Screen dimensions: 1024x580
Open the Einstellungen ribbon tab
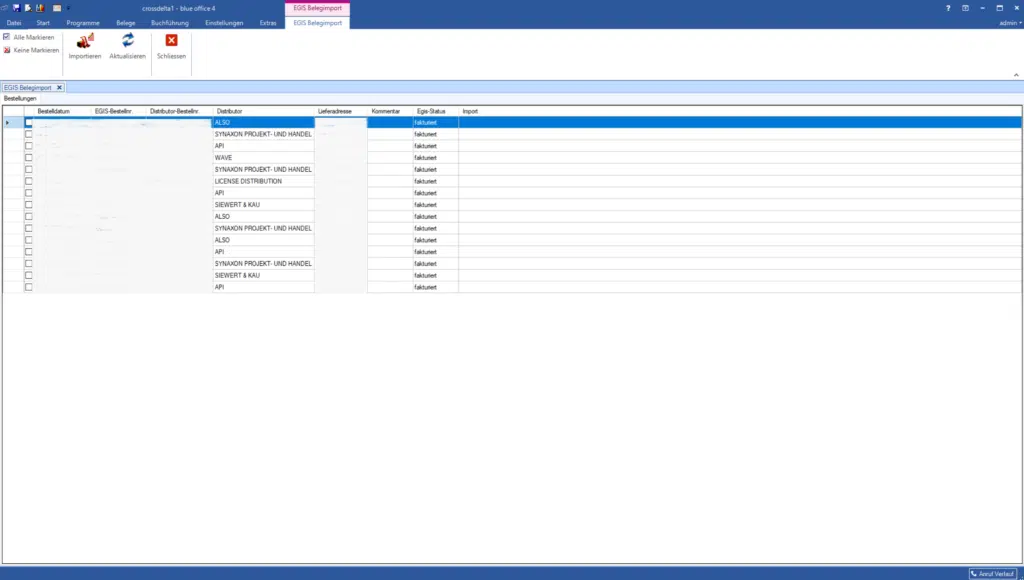[x=224, y=23]
